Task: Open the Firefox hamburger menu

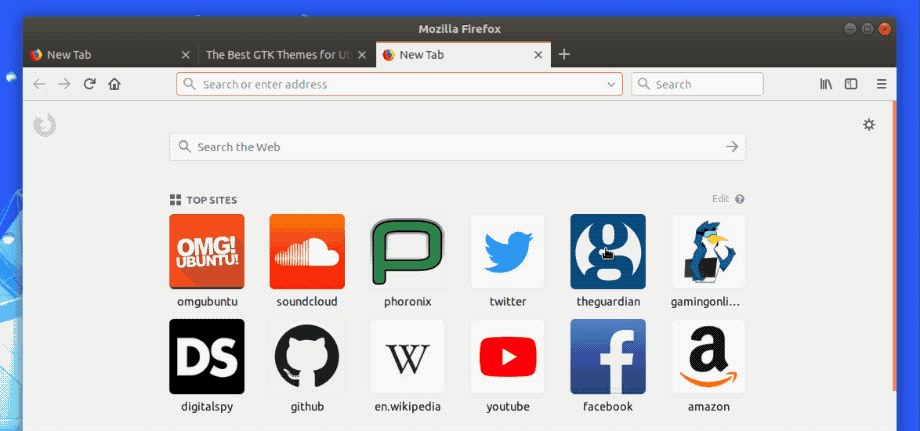Action: tap(881, 84)
